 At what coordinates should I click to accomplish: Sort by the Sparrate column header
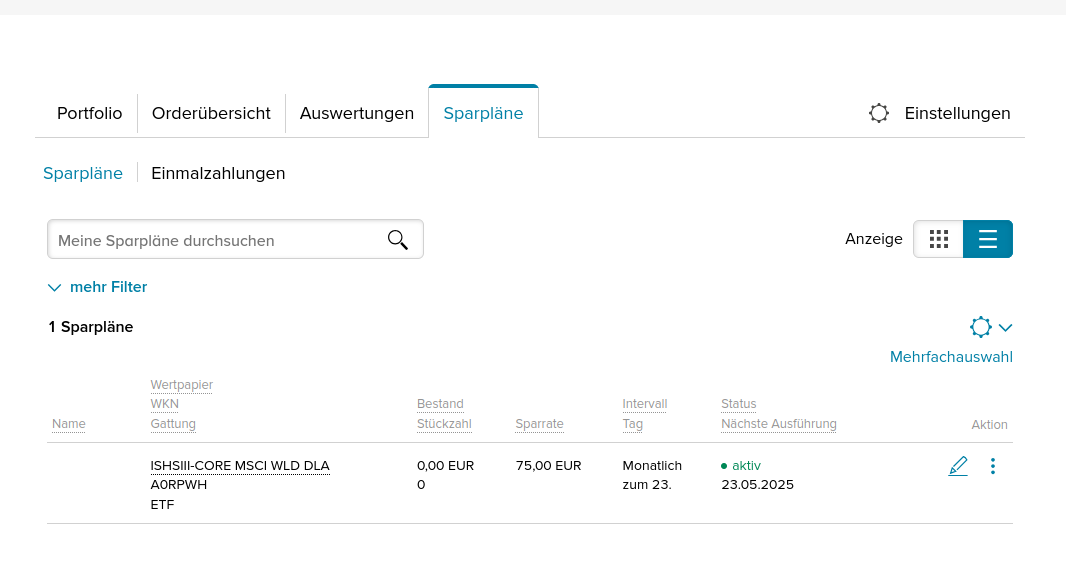(539, 424)
